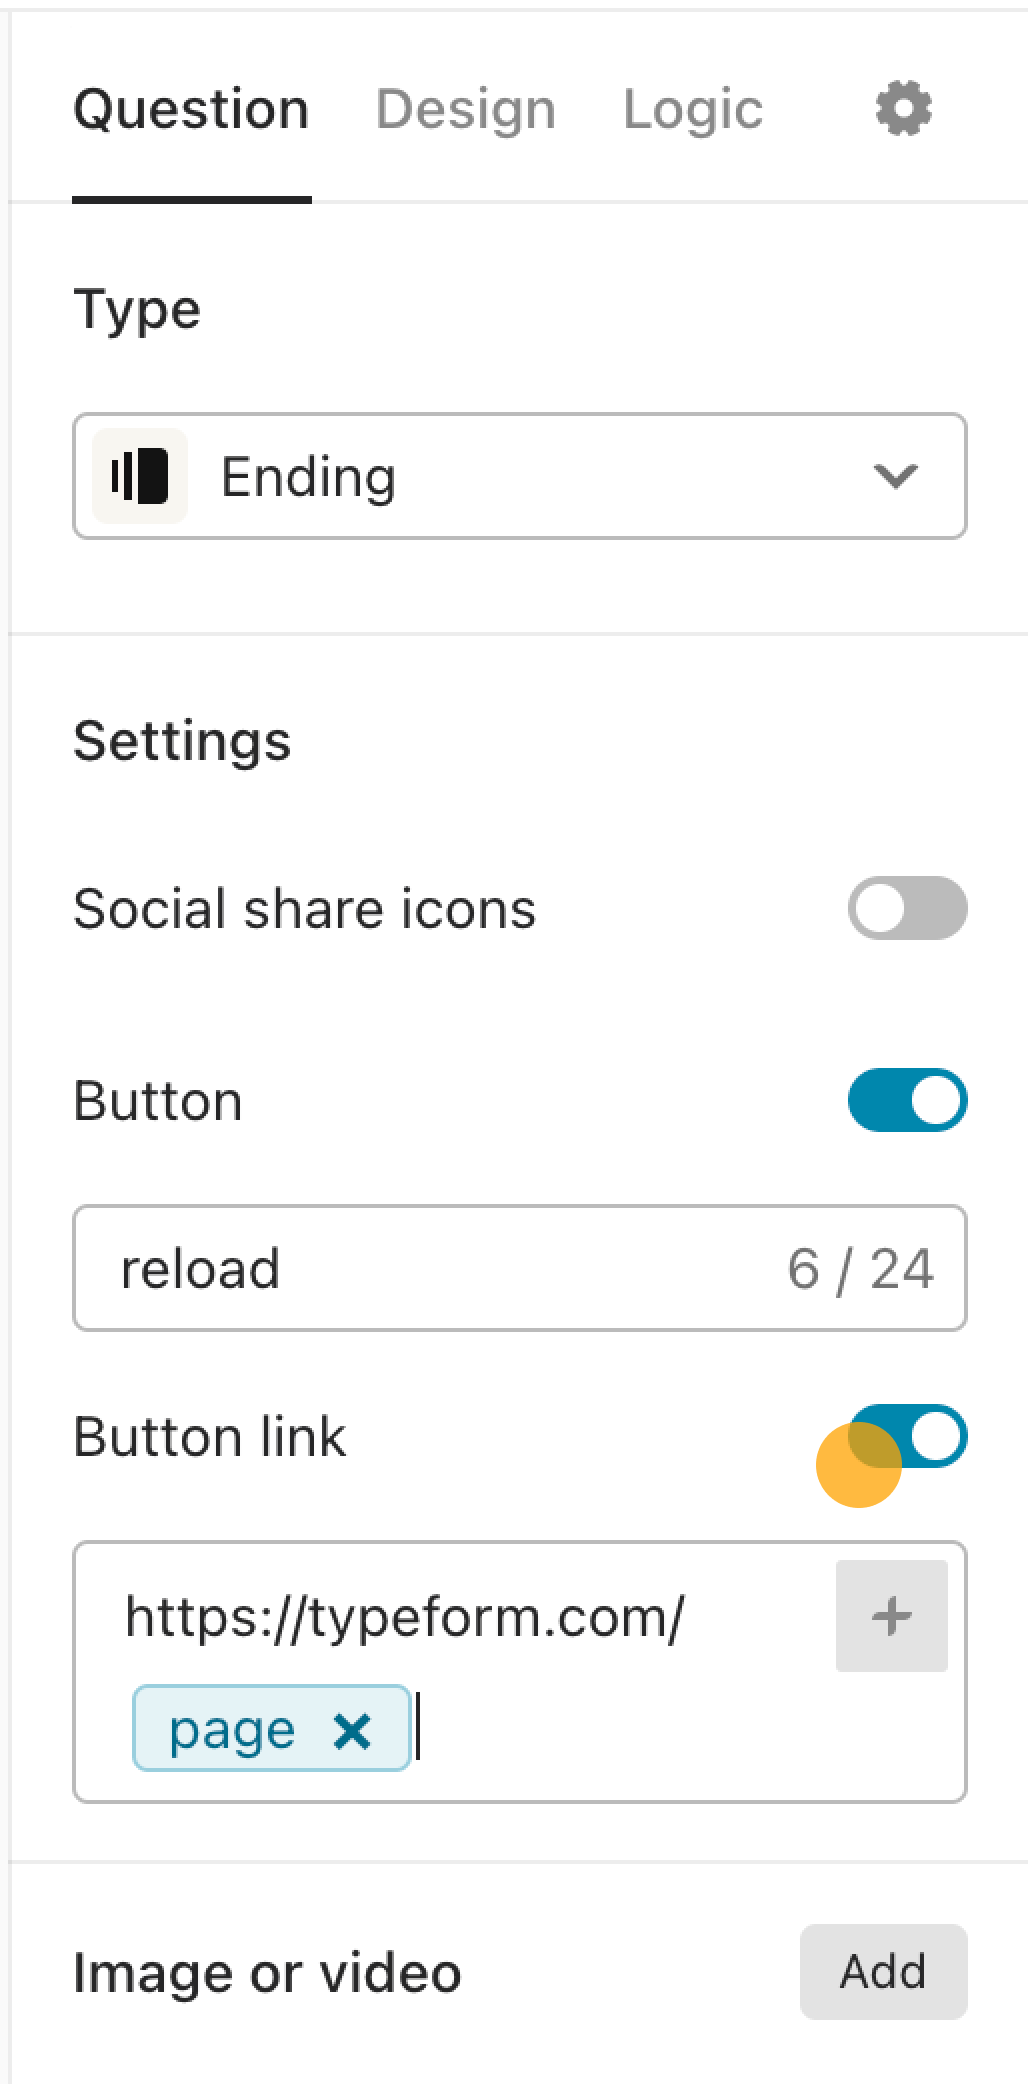
Task: Open the settings gear icon
Action: point(904,109)
